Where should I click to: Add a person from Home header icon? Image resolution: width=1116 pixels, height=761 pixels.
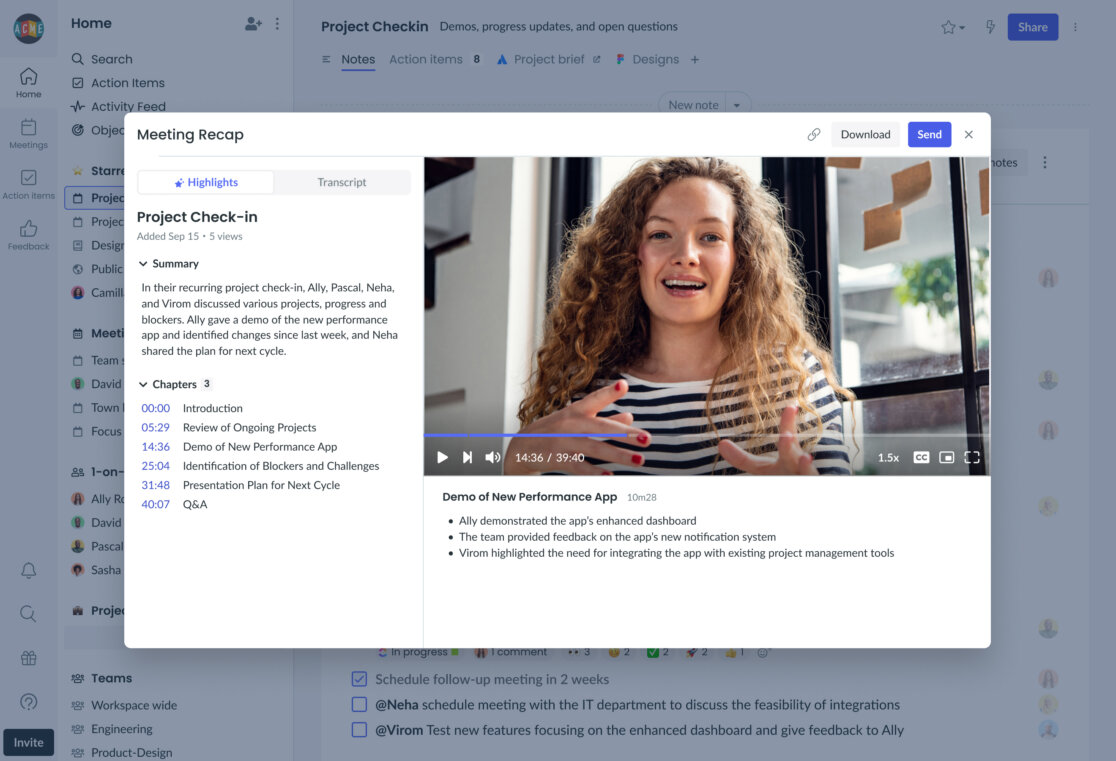pyautogui.click(x=253, y=23)
